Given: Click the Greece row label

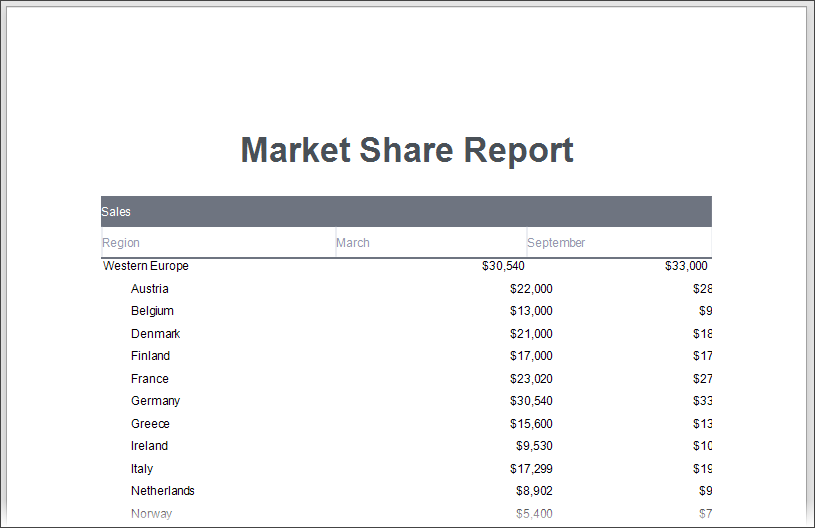Looking at the screenshot, I should tap(151, 424).
